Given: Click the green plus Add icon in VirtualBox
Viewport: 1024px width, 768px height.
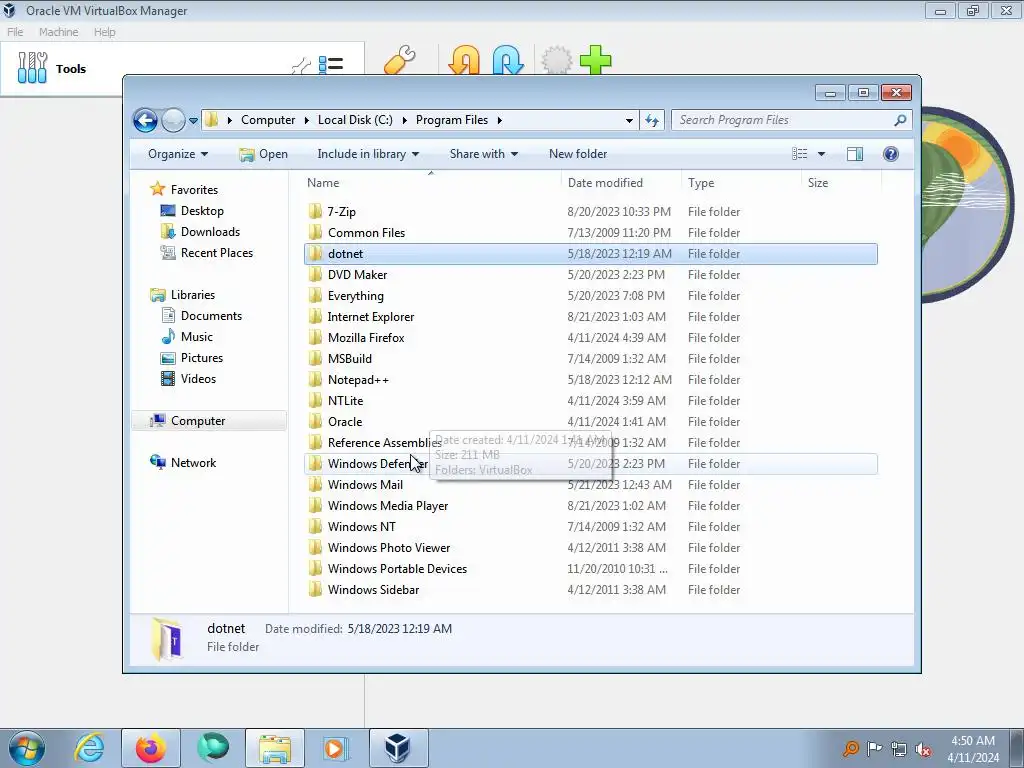Looking at the screenshot, I should (596, 60).
